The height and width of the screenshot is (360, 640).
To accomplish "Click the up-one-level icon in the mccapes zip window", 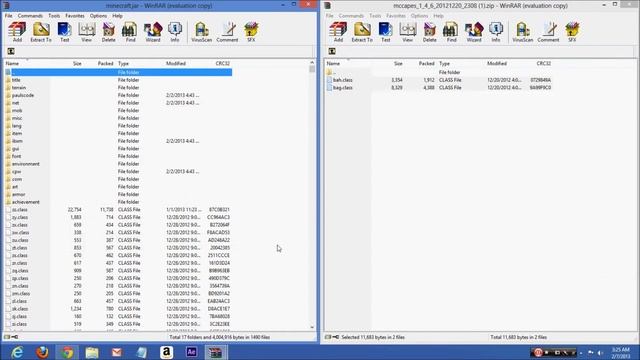I will pyautogui.click(x=332, y=51).
